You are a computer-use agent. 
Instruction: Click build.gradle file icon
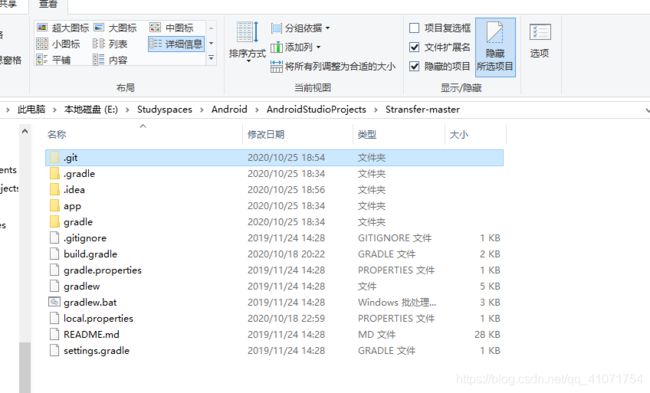[x=54, y=254]
